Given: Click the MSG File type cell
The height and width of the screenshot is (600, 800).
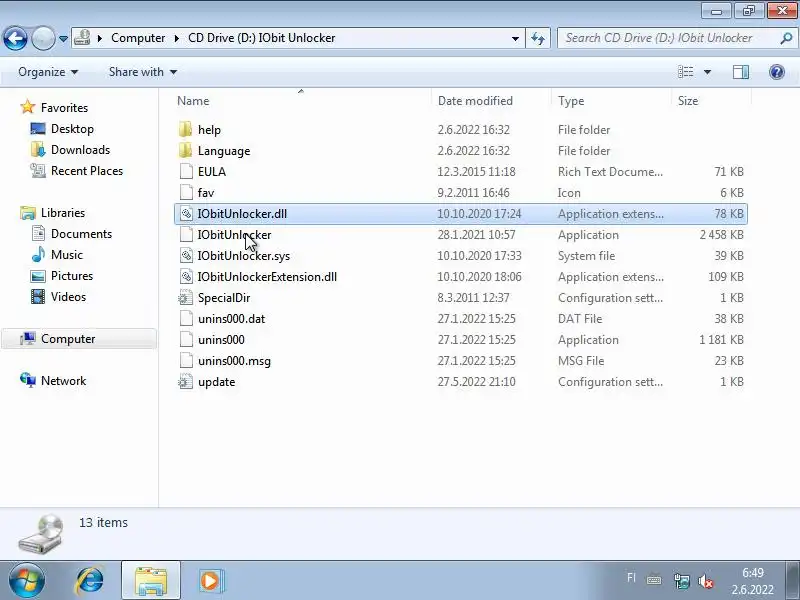Looking at the screenshot, I should point(581,361).
